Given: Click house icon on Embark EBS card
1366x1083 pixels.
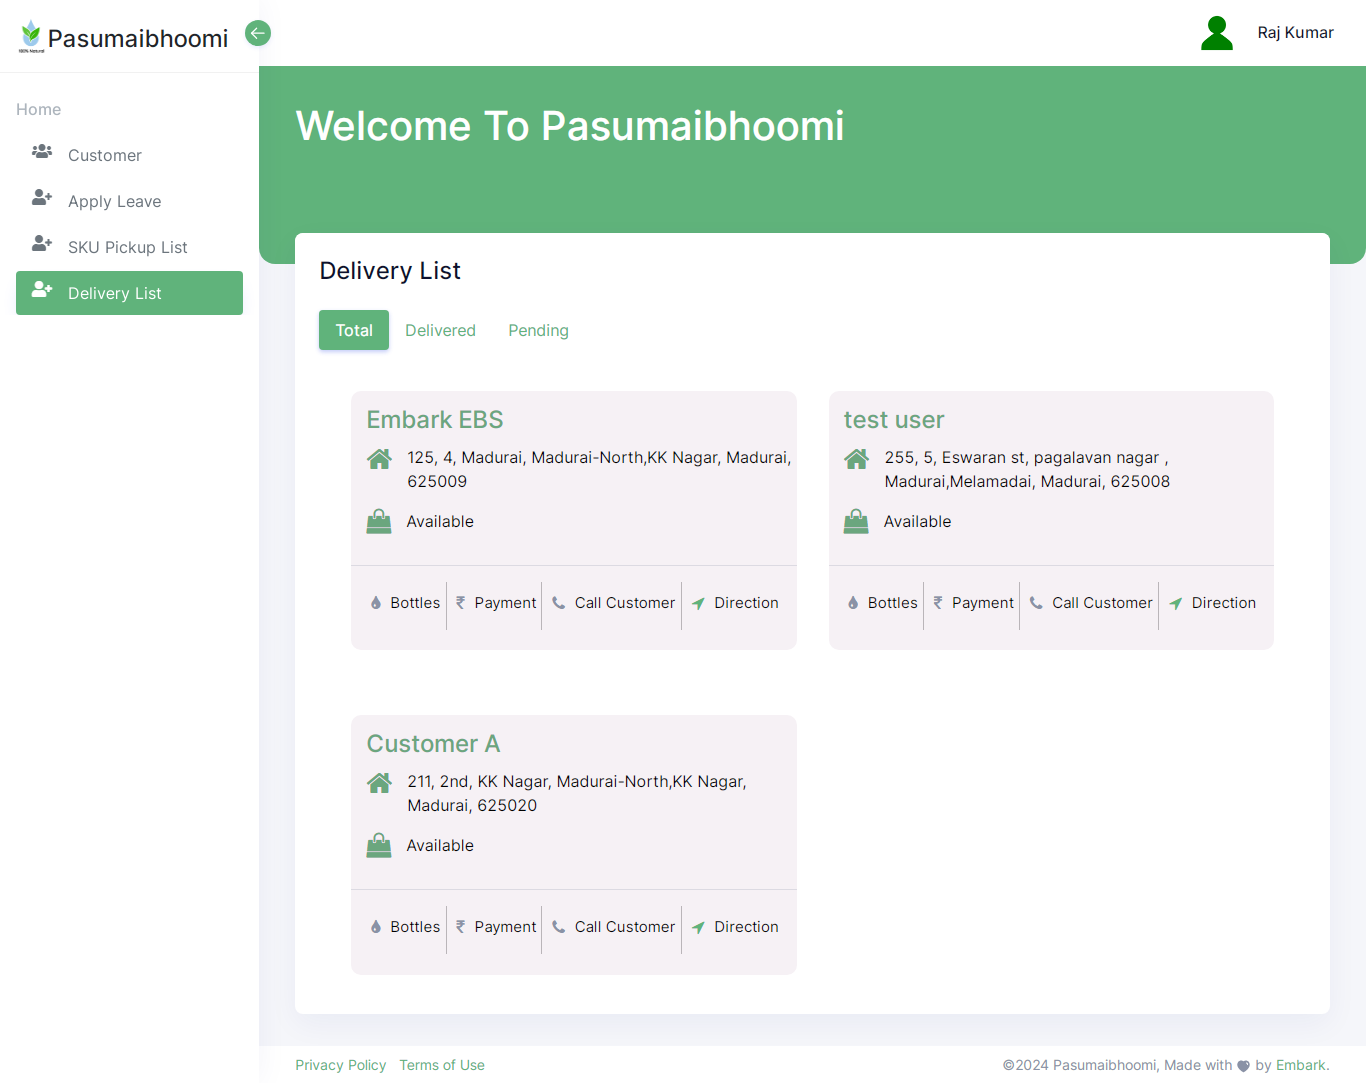Looking at the screenshot, I should [379, 459].
